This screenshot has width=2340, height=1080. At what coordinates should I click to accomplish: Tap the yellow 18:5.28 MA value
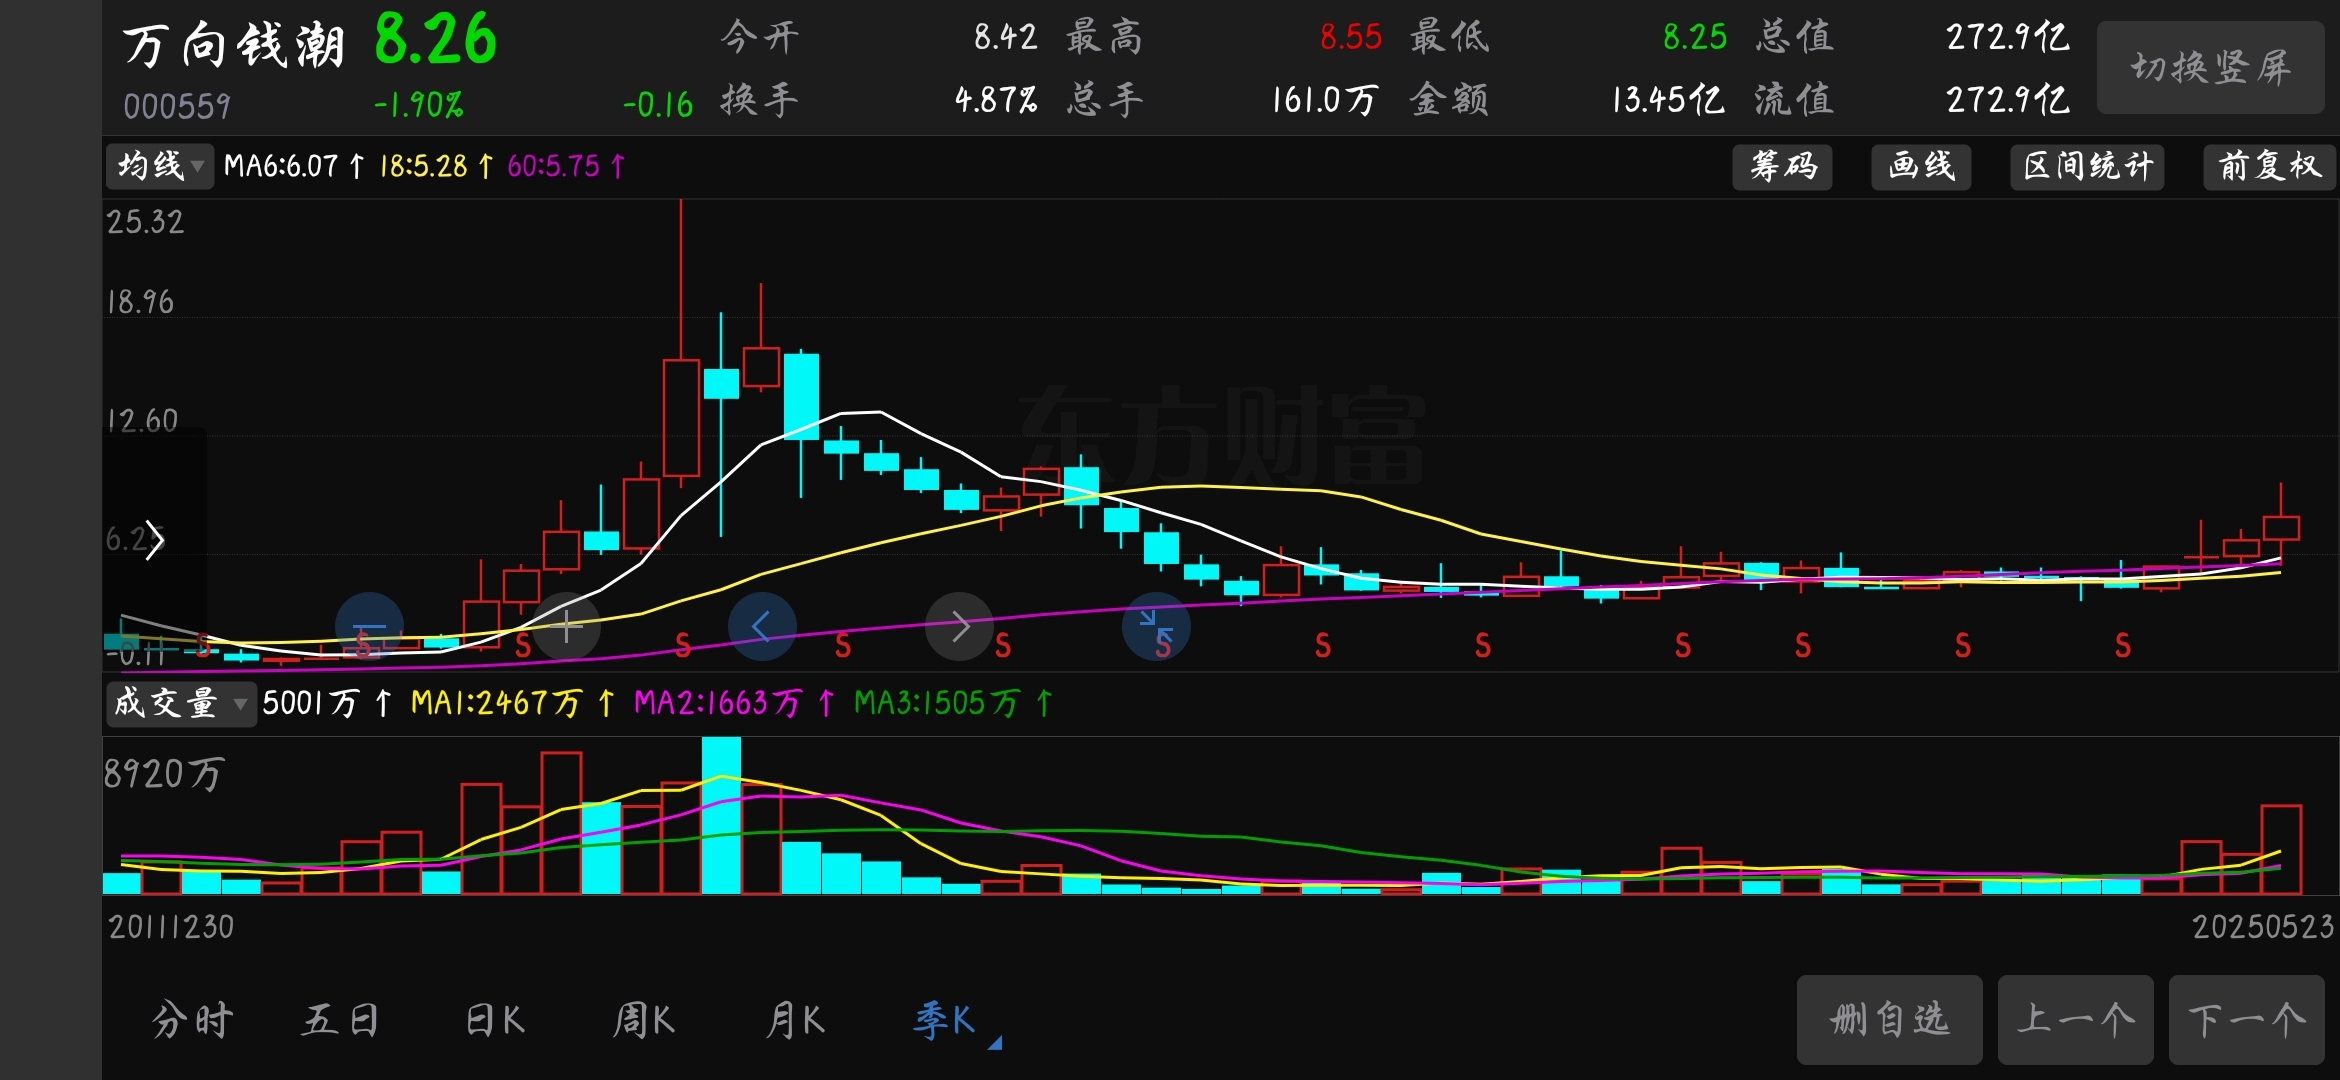pos(423,166)
